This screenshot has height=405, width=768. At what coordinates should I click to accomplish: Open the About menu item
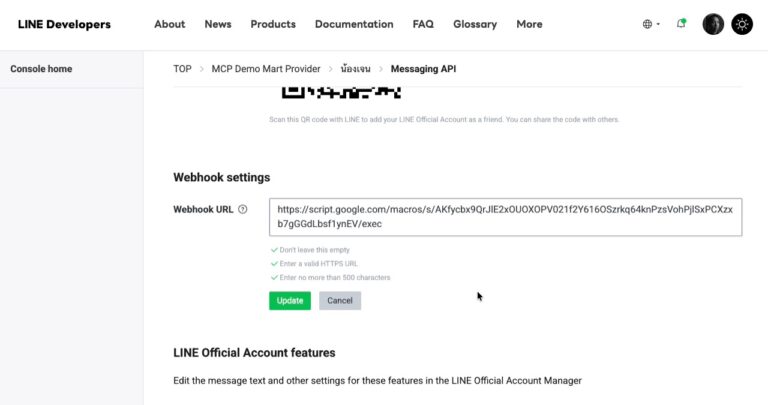(169, 24)
